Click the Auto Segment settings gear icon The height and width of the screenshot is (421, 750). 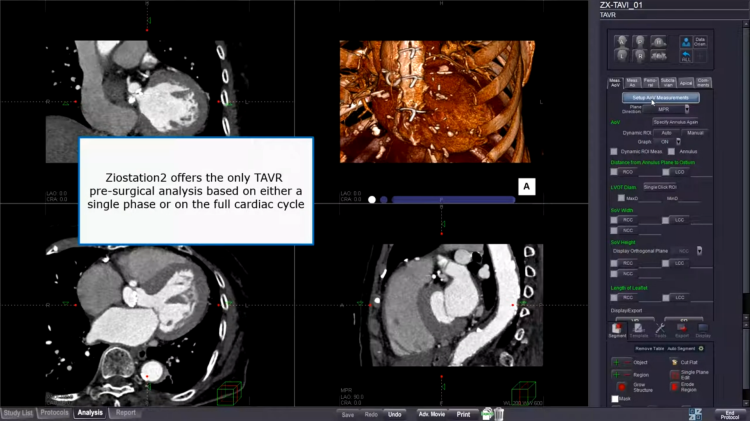pyautogui.click(x=701, y=348)
